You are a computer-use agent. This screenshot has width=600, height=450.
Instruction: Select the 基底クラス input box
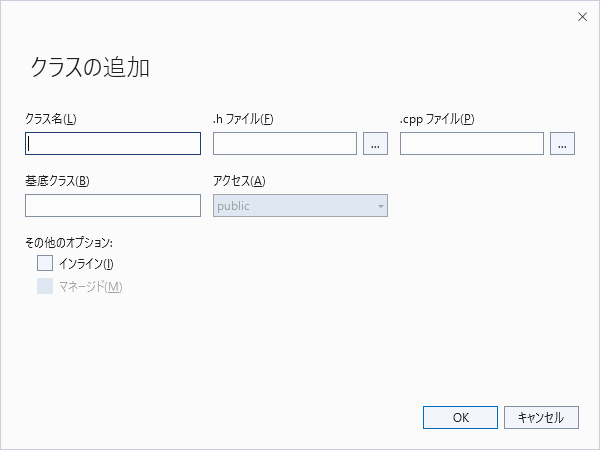tap(113, 206)
